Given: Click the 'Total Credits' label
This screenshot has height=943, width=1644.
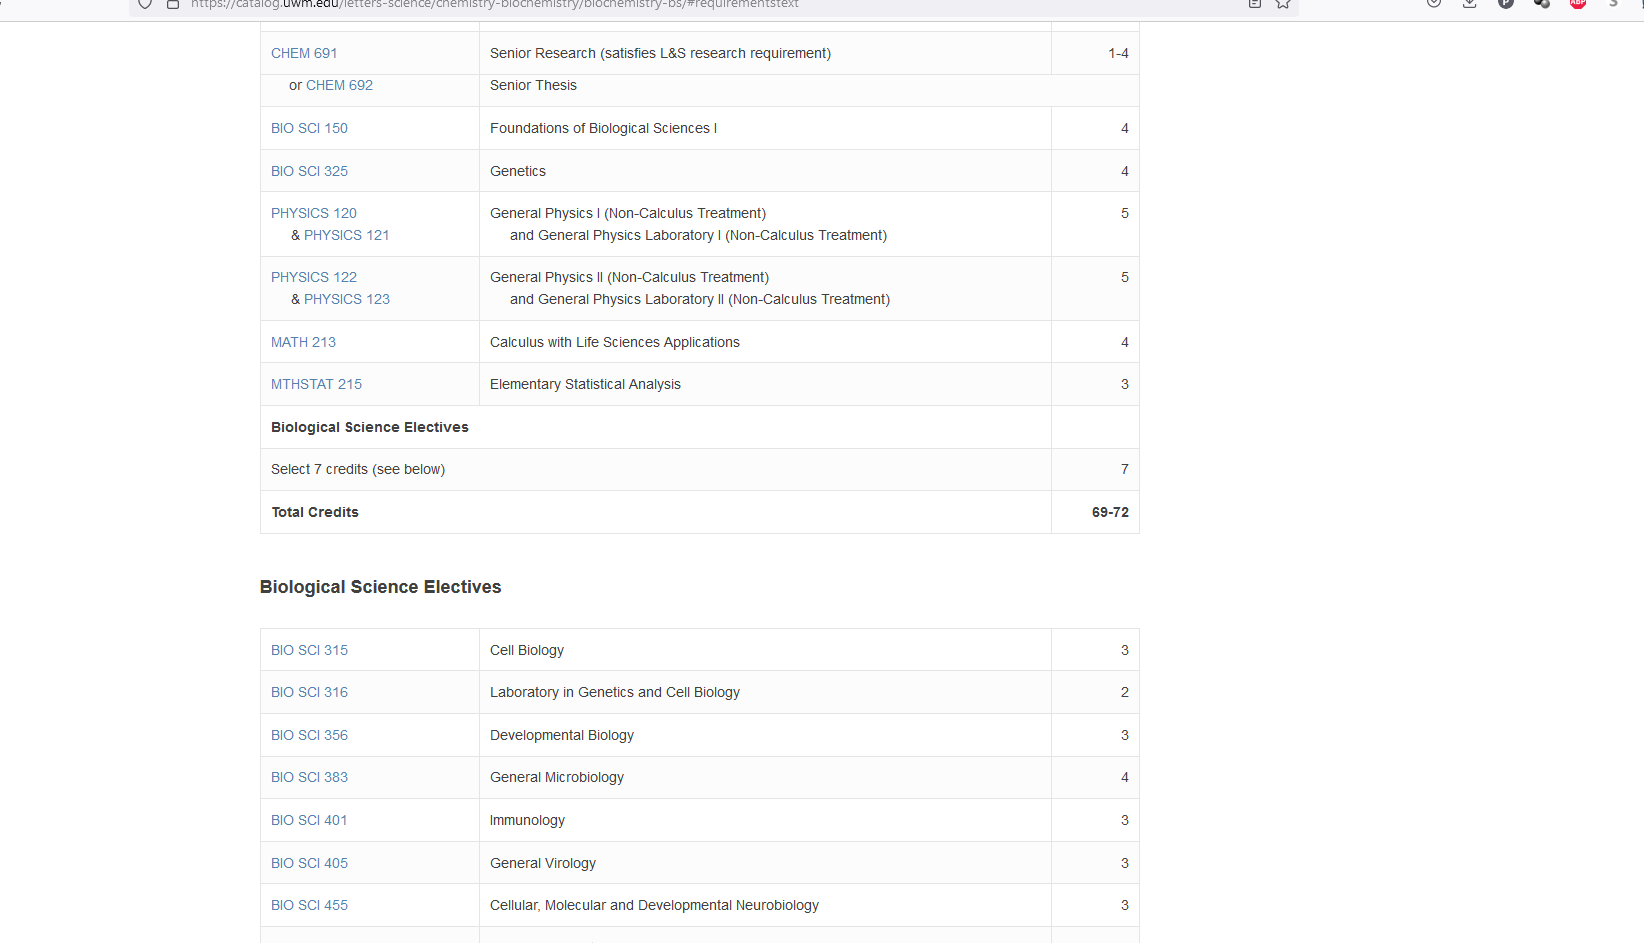Looking at the screenshot, I should tap(315, 512).
